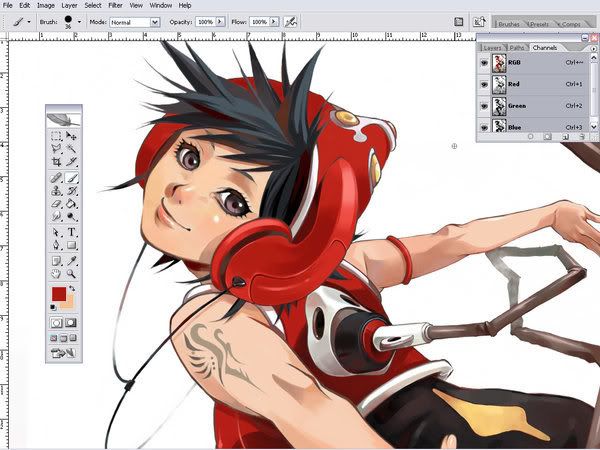The width and height of the screenshot is (600, 450).
Task: Switch to Standard editing mode
Action: pos(56,323)
